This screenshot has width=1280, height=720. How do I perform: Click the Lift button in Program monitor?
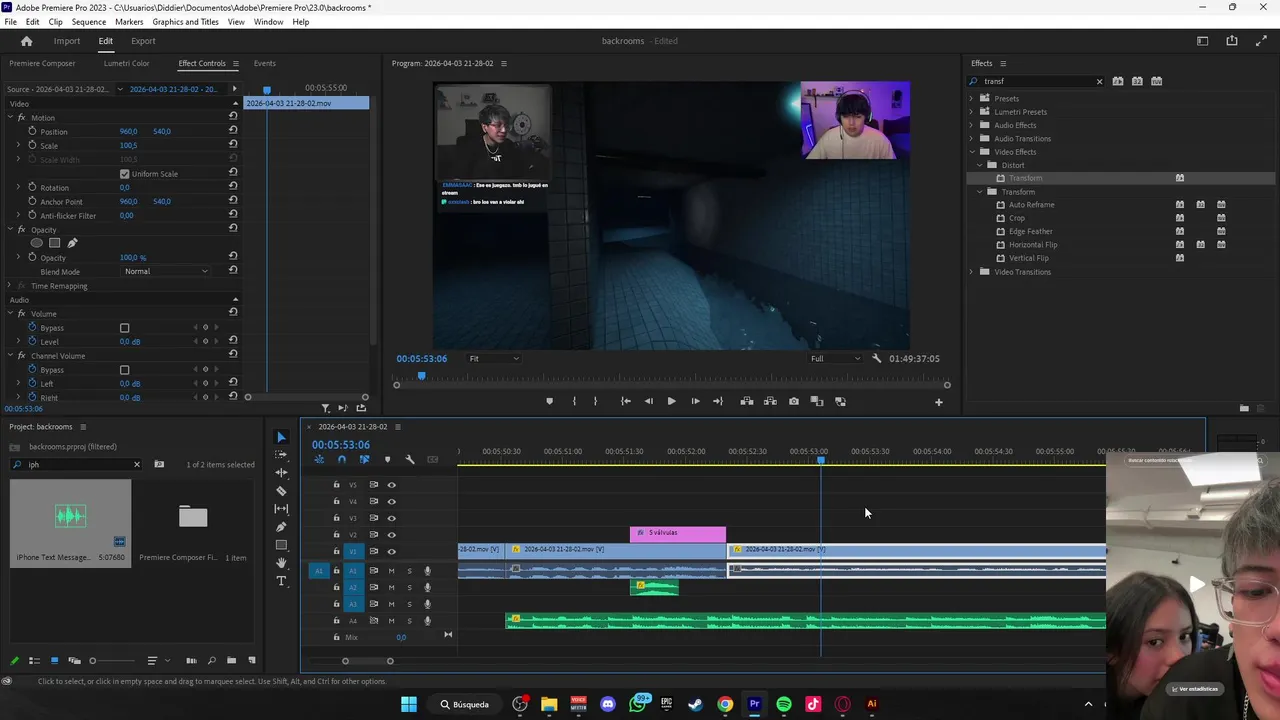pos(746,401)
